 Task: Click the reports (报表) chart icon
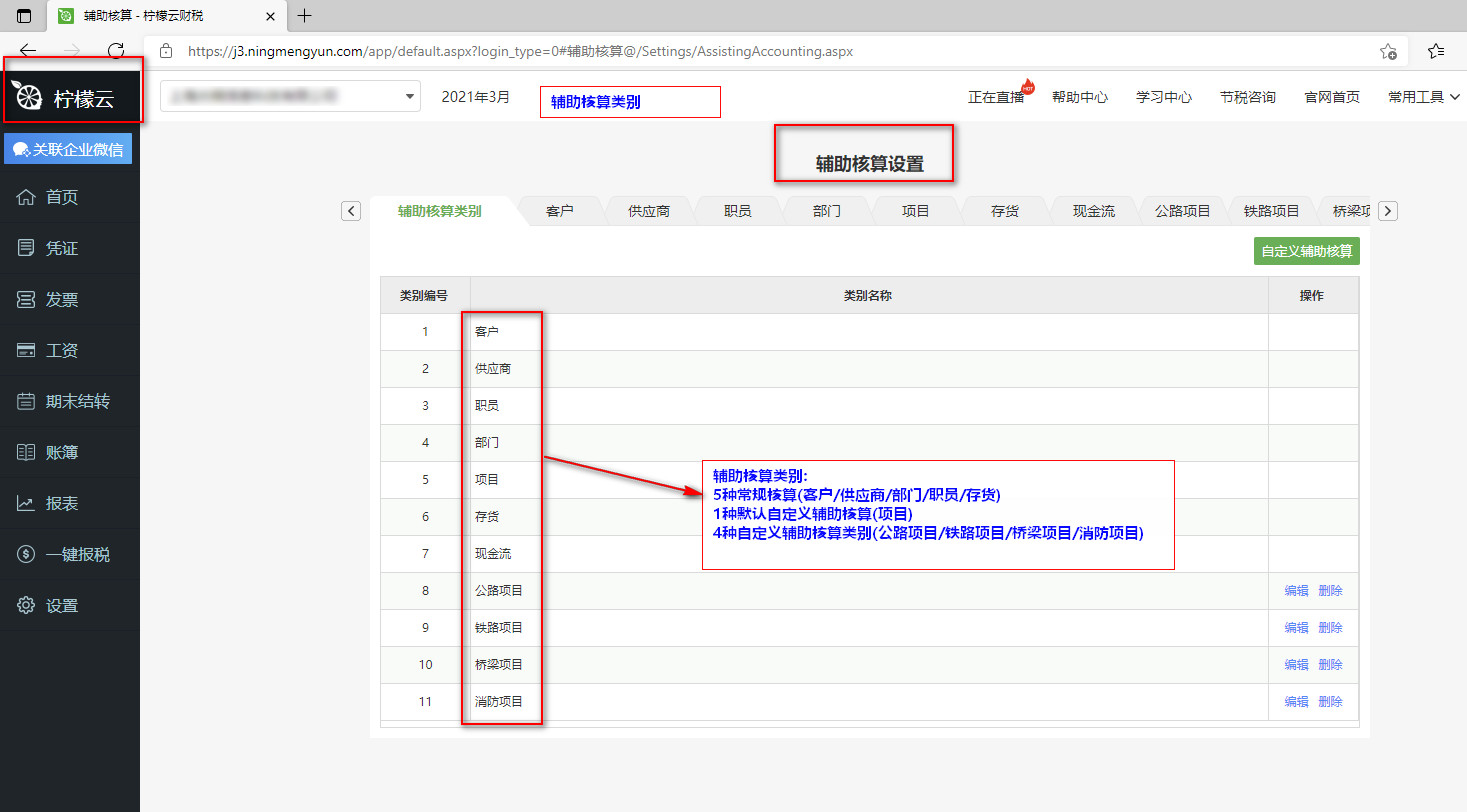[x=27, y=503]
